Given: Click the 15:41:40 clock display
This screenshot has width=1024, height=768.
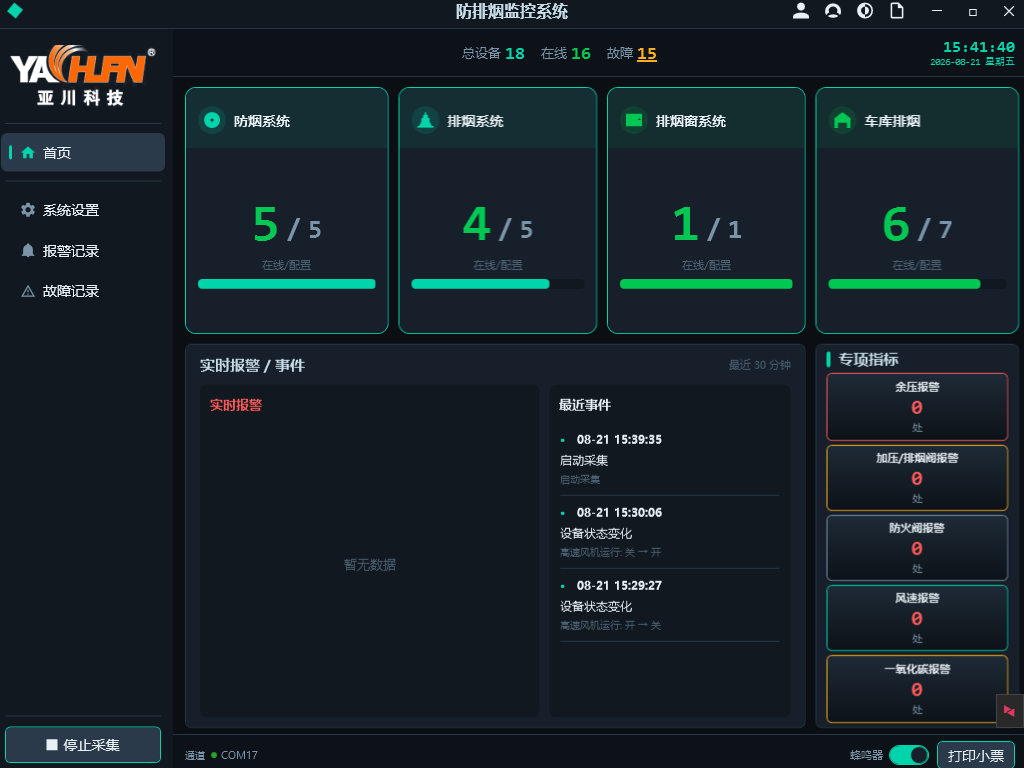Looking at the screenshot, I should (x=978, y=47).
